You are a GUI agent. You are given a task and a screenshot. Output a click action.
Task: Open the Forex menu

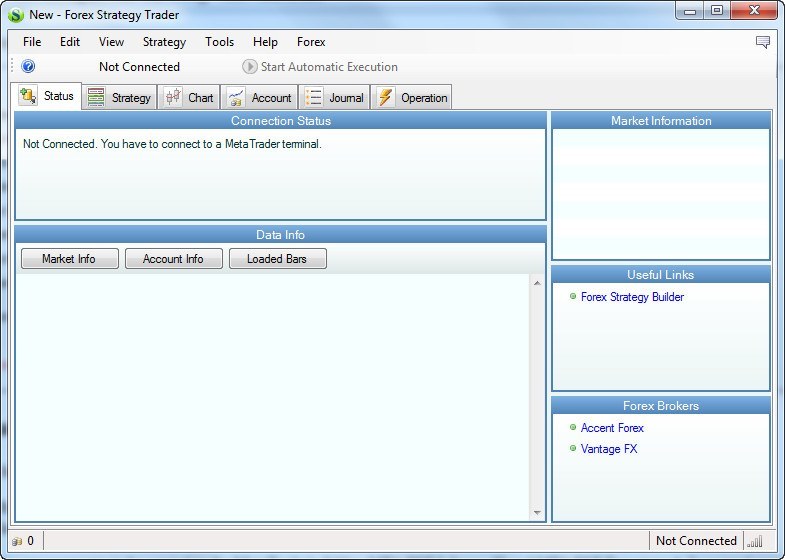[x=311, y=42]
